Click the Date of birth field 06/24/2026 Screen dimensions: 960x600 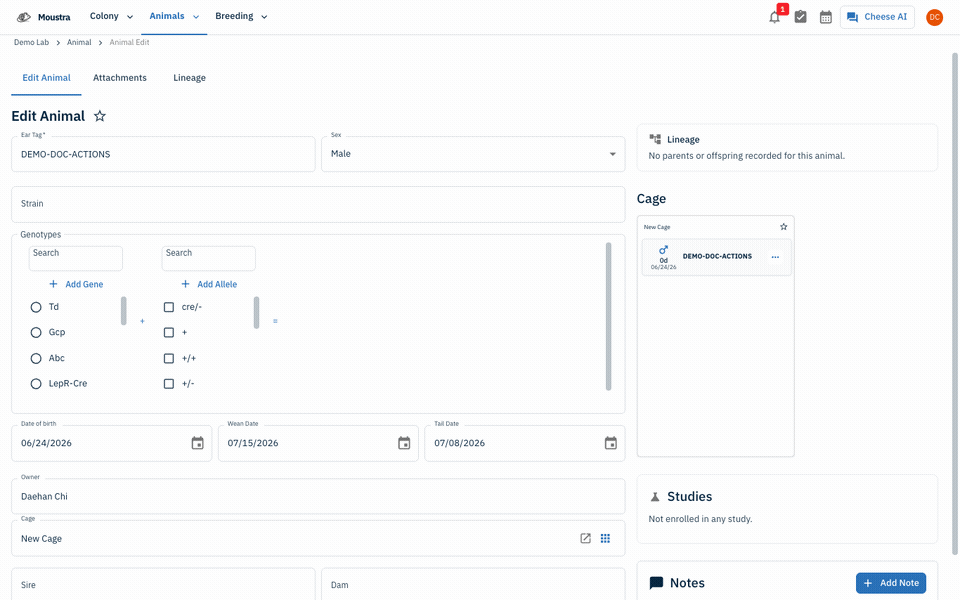click(111, 443)
